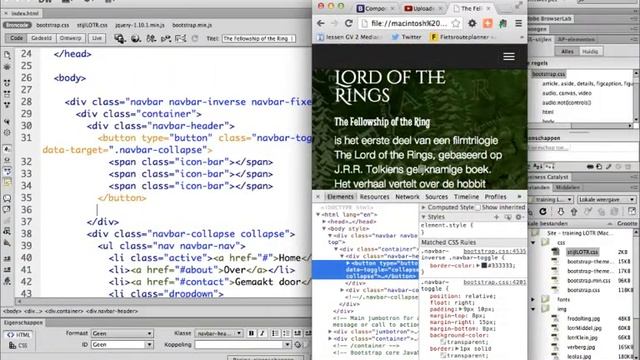The width and height of the screenshot is (640, 360).
Task: Open the Network tab in DevTools
Action: (407, 197)
